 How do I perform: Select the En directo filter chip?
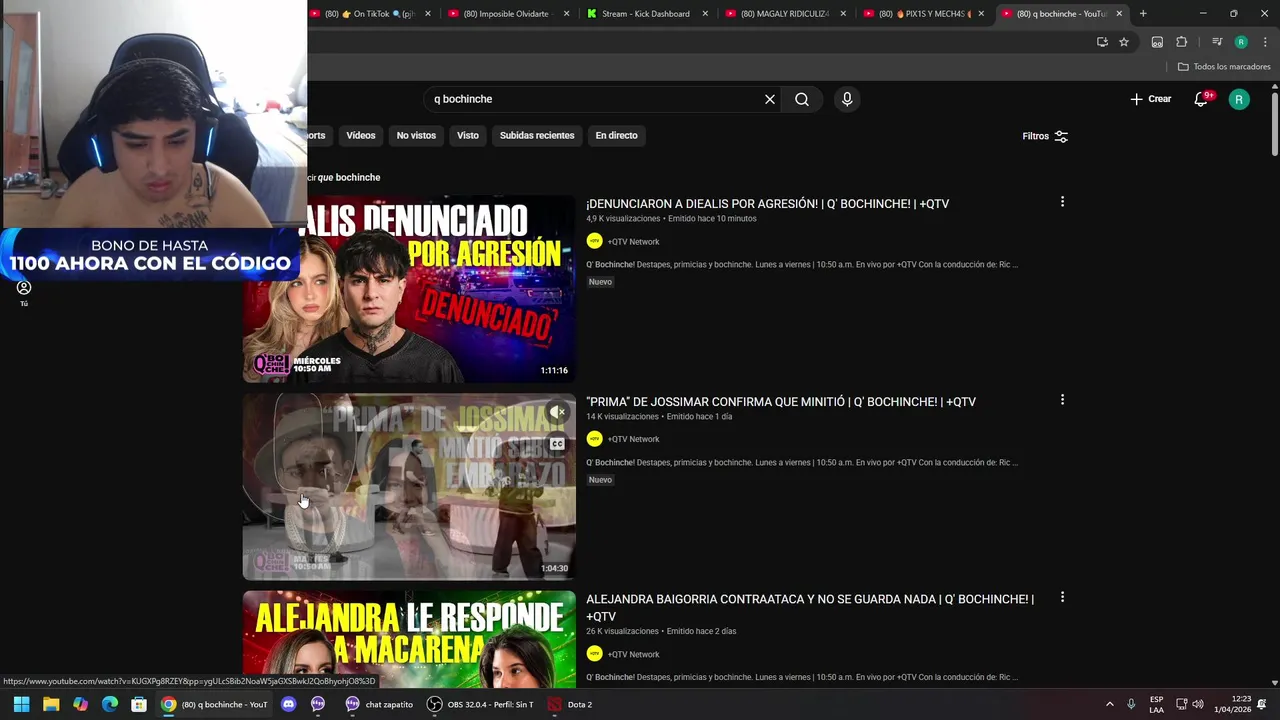(x=616, y=135)
